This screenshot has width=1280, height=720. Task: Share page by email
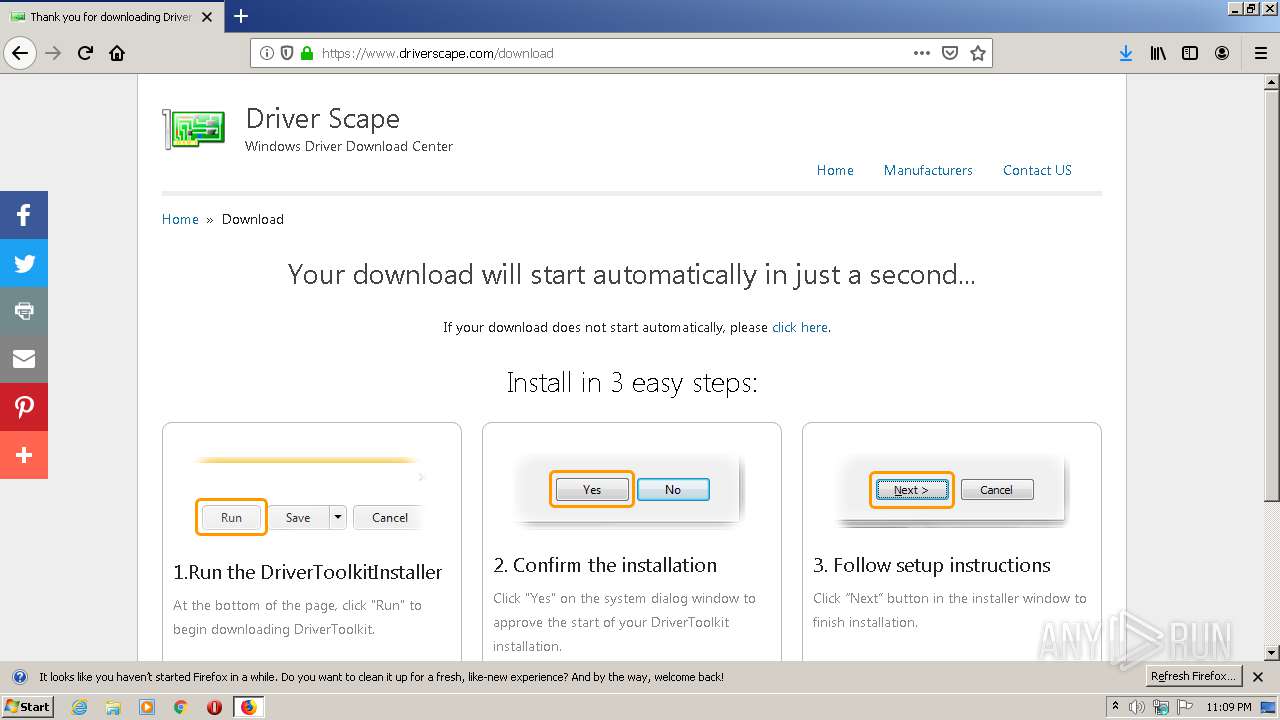click(x=24, y=359)
